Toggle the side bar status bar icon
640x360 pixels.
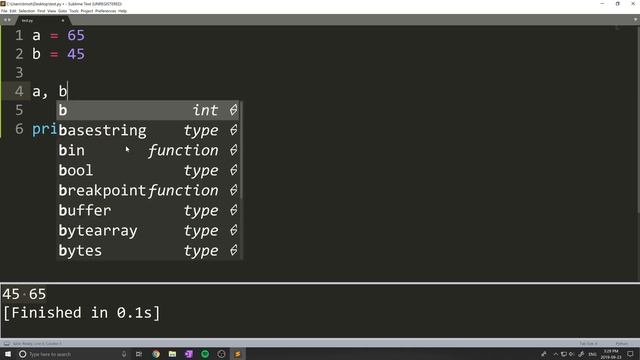click(x=6, y=344)
